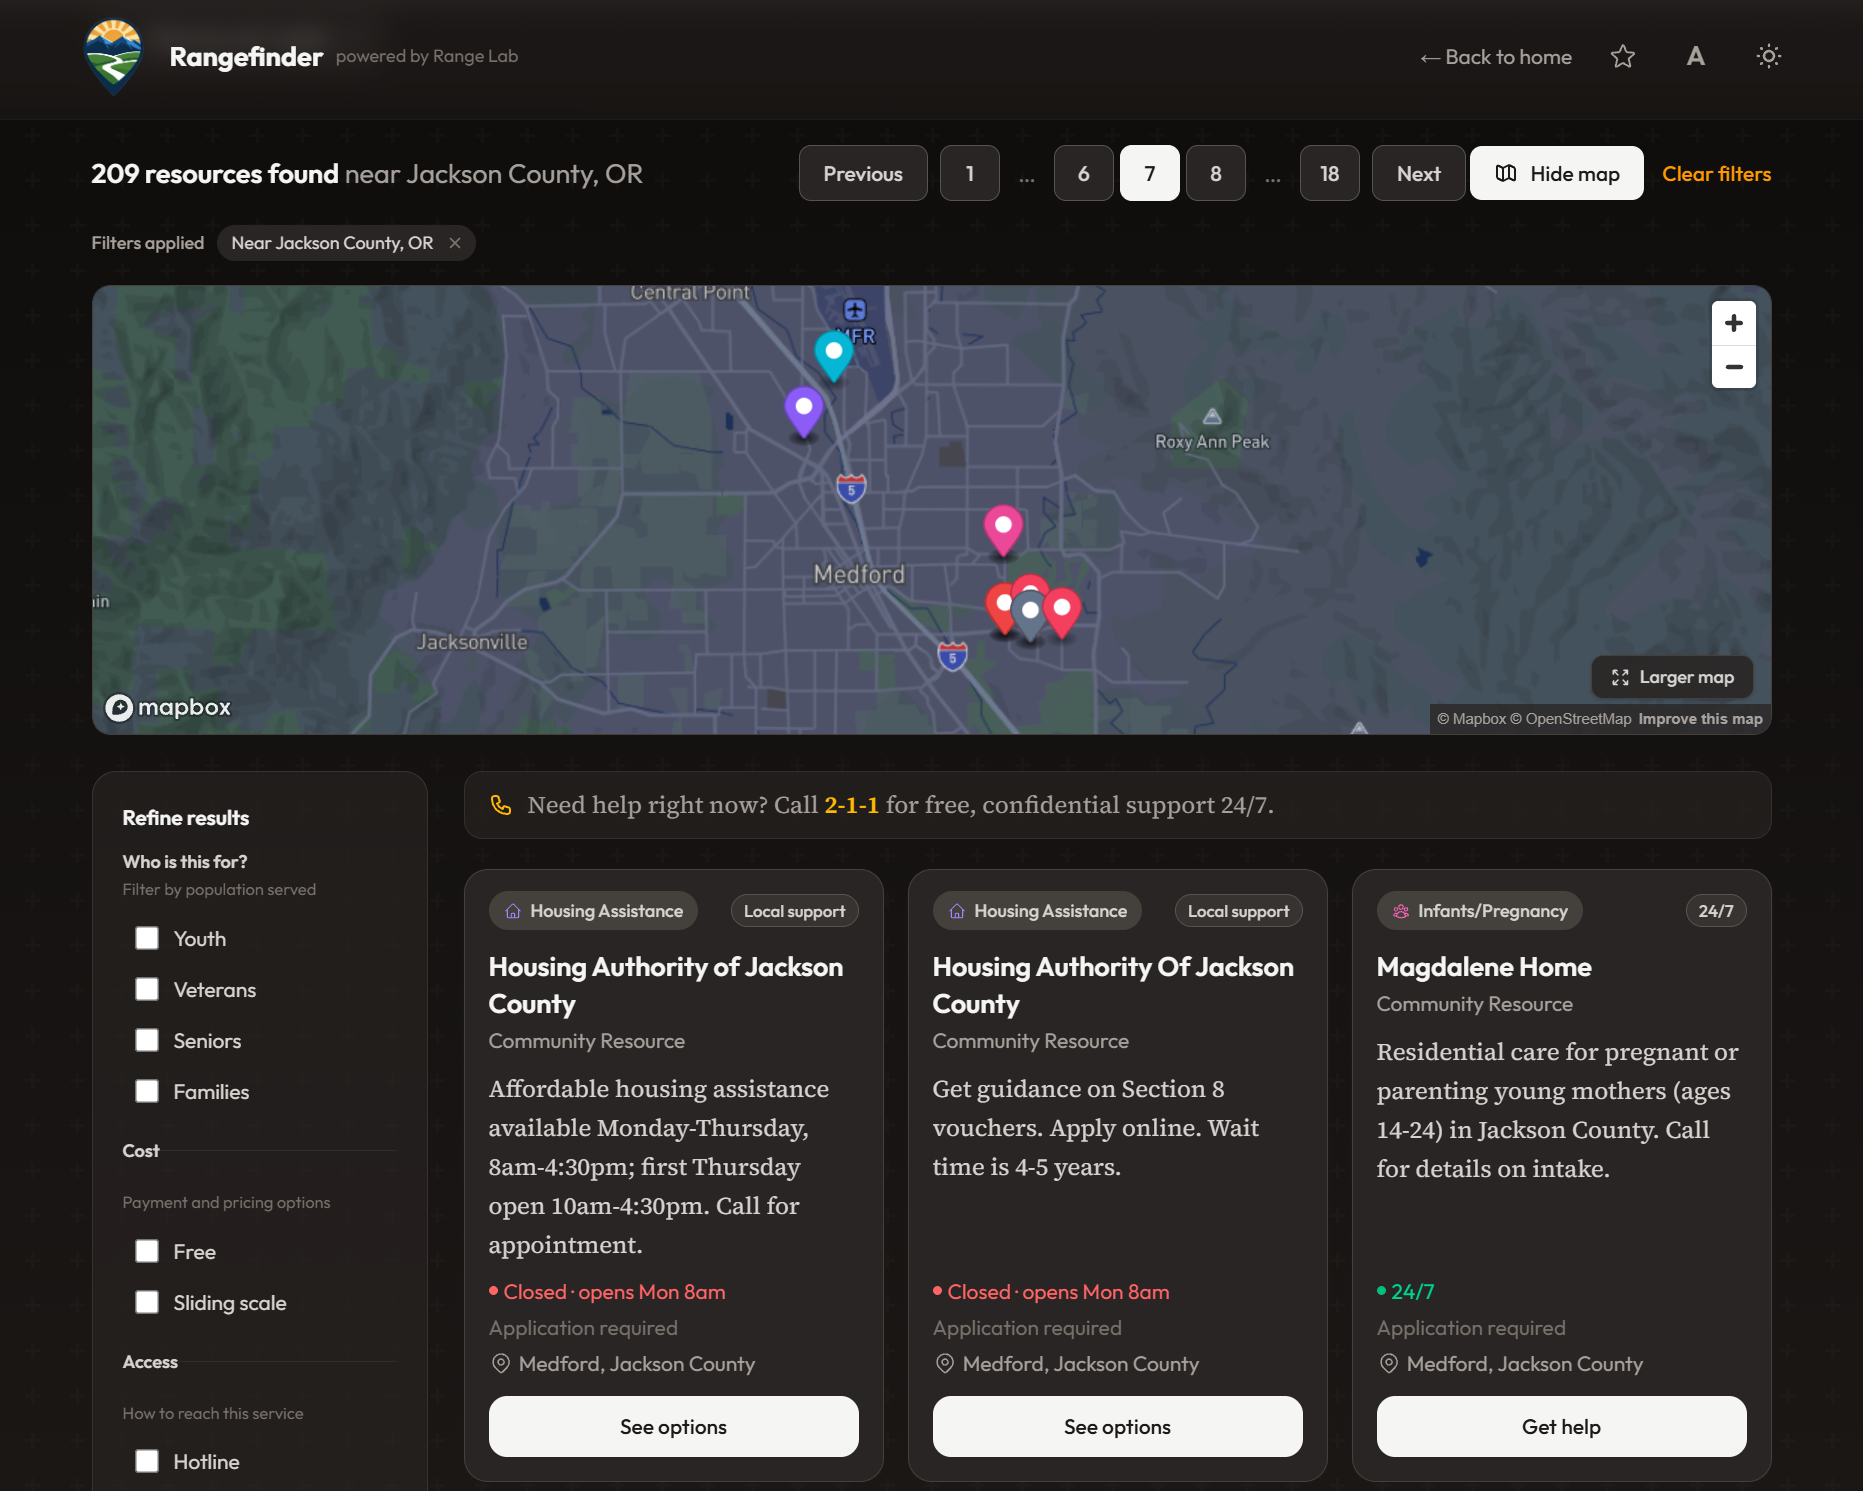Screen dimensions: 1863x1491
Task: Select the cyan map pin near airport
Action: [x=833, y=352]
